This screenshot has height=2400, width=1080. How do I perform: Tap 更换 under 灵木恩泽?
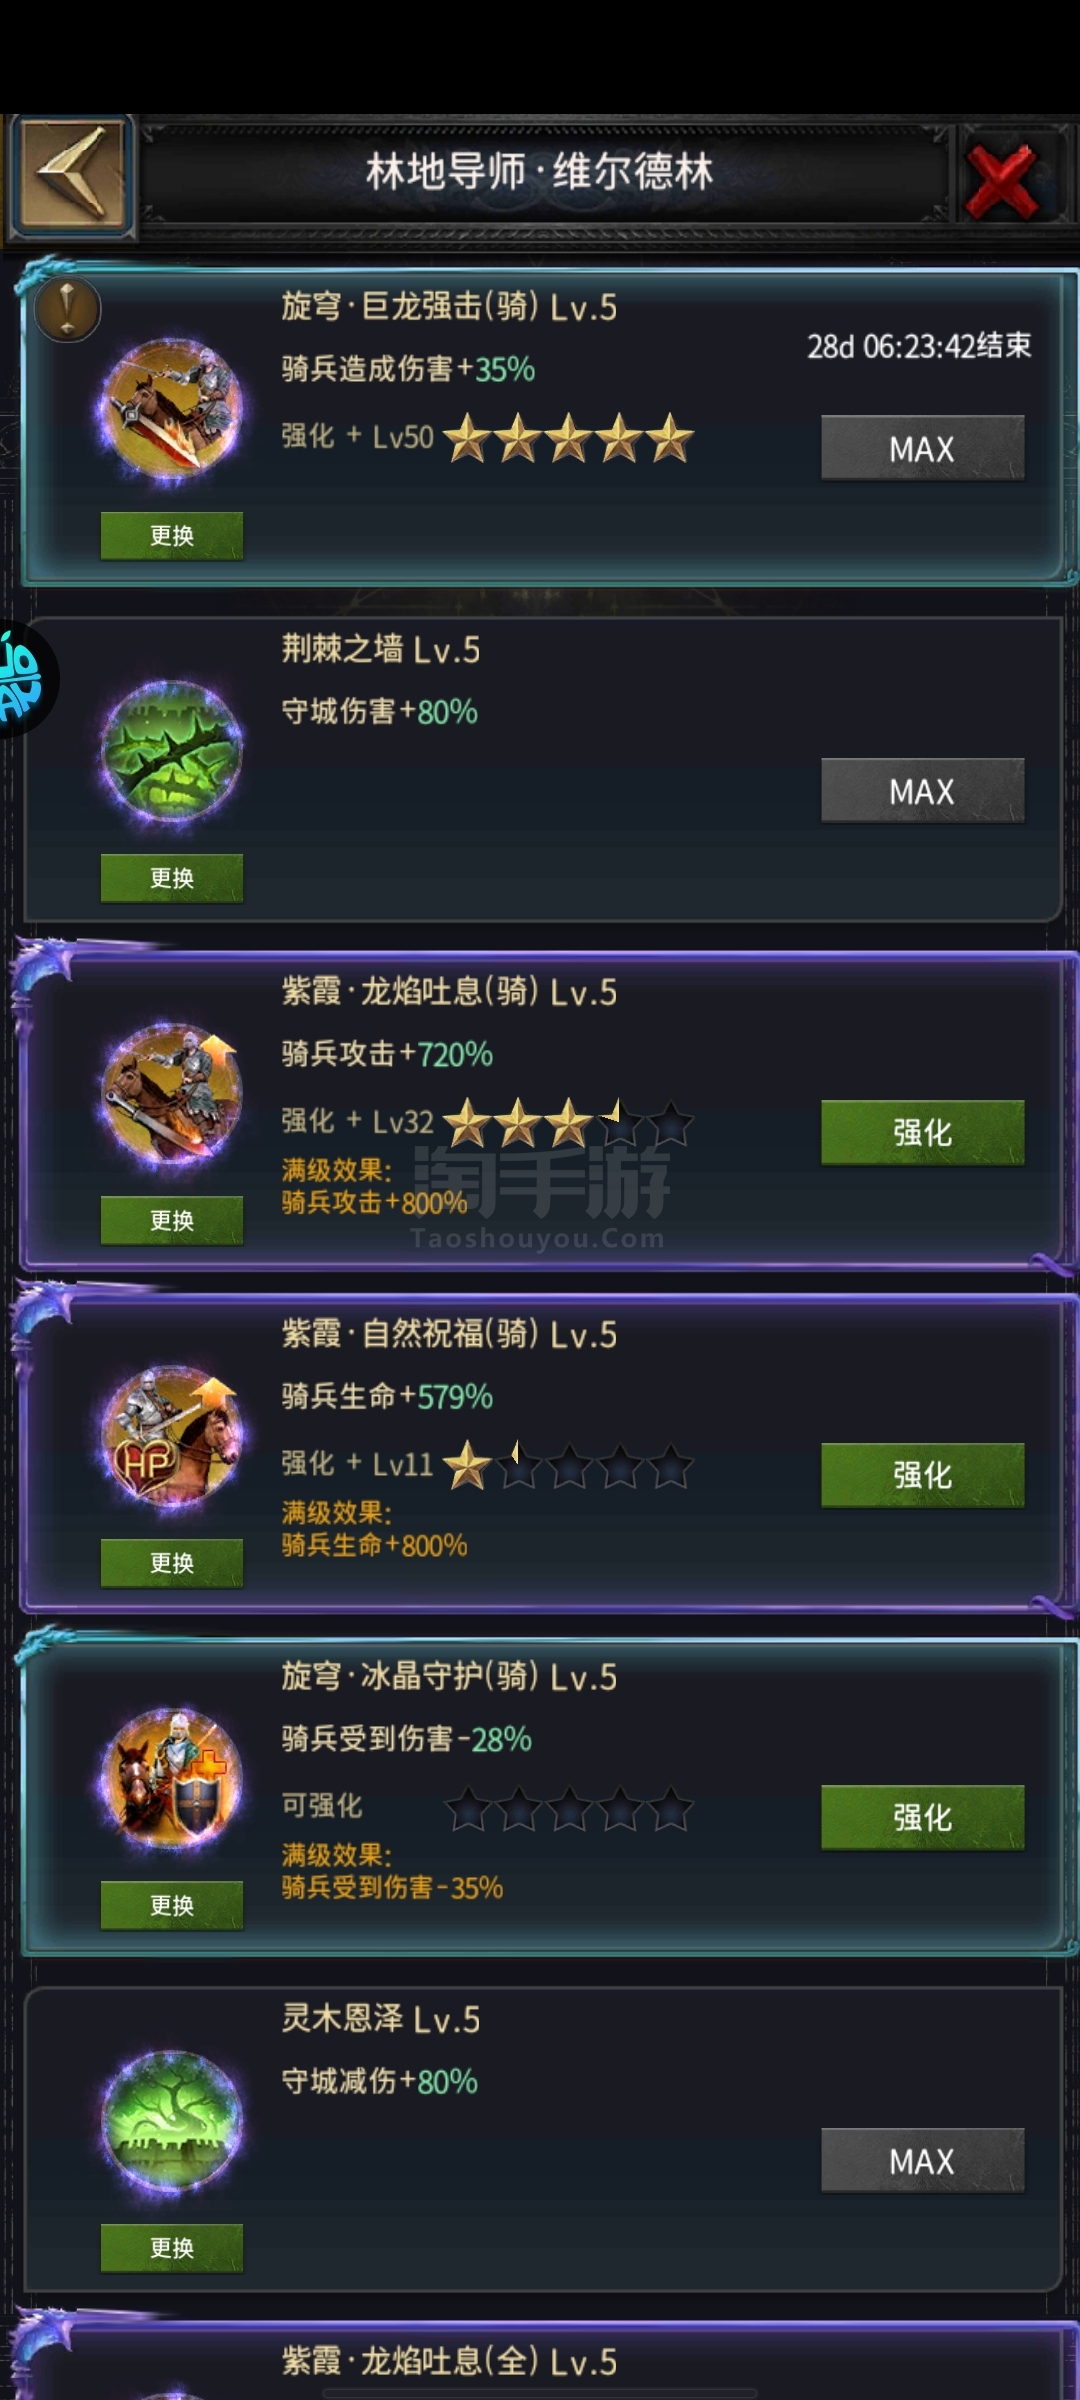pyautogui.click(x=172, y=2248)
